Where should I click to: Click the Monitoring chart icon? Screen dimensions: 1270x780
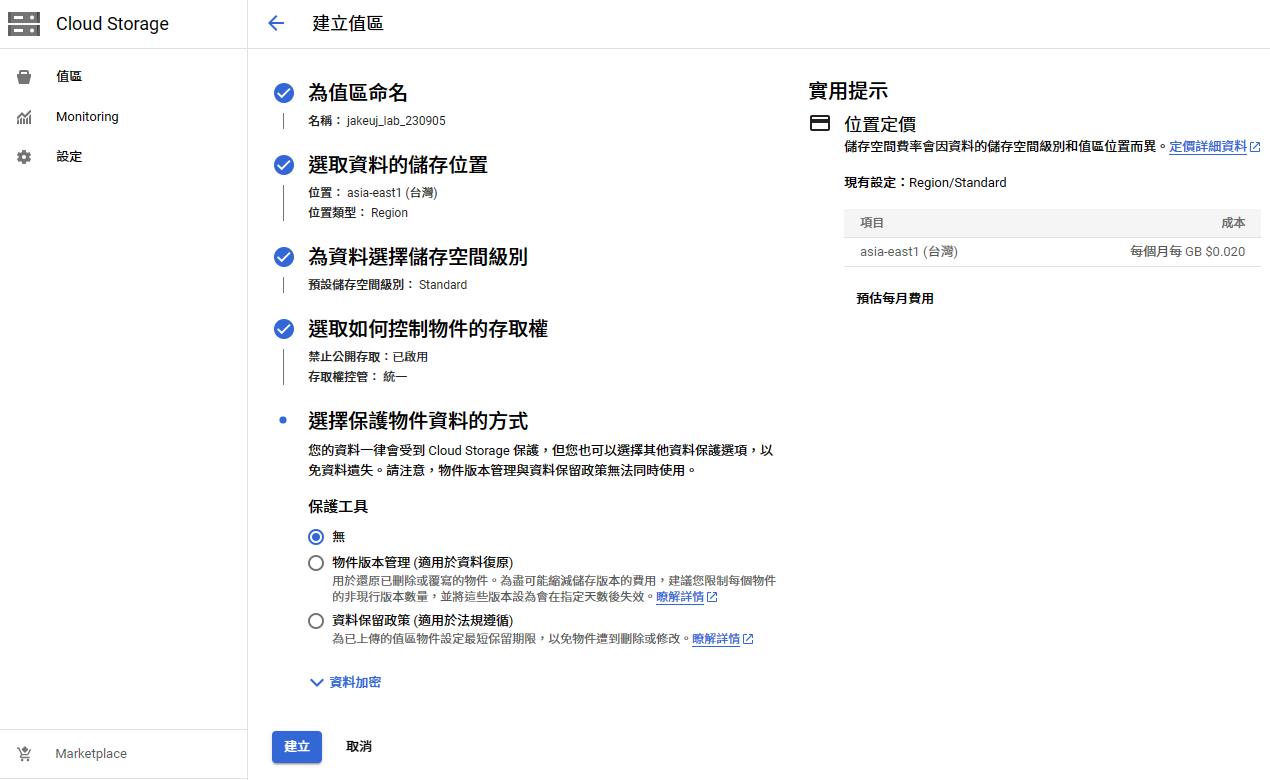[x=24, y=117]
